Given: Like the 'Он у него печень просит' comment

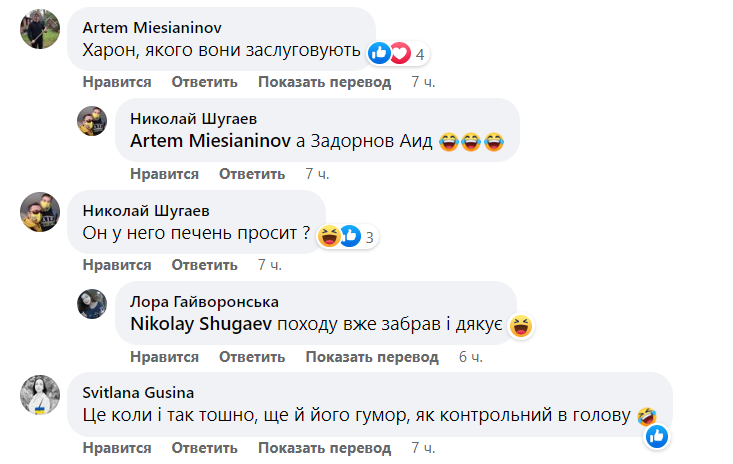Looking at the screenshot, I should pos(117,265).
